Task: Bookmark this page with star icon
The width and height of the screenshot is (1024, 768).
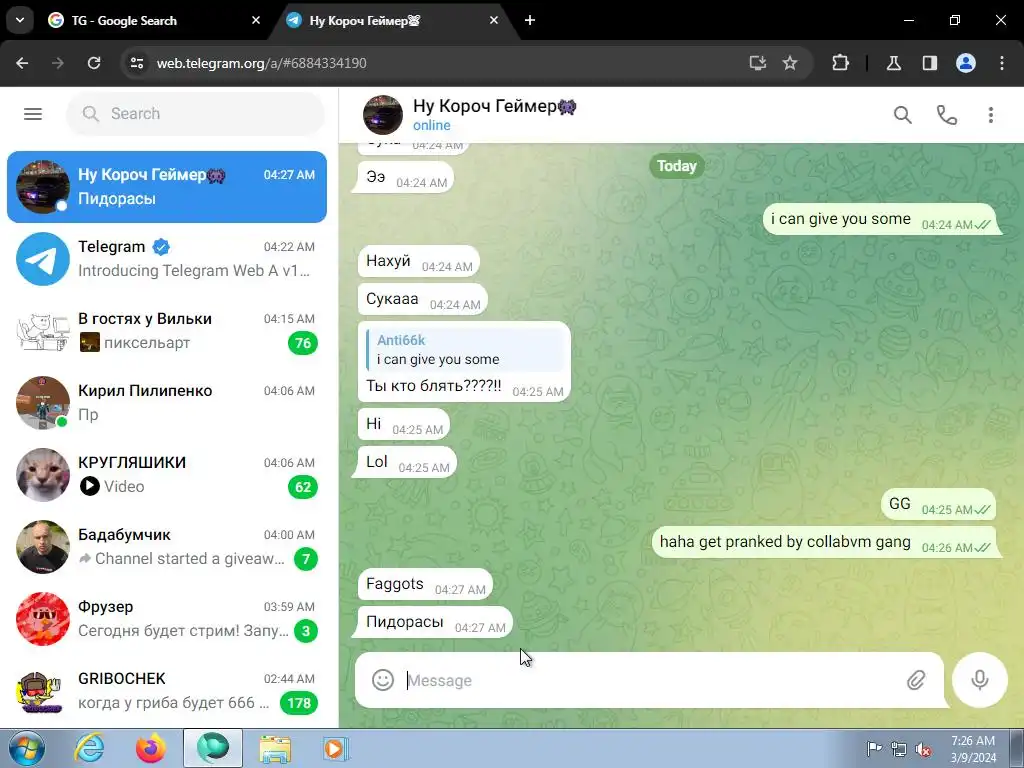Action: pyautogui.click(x=790, y=63)
